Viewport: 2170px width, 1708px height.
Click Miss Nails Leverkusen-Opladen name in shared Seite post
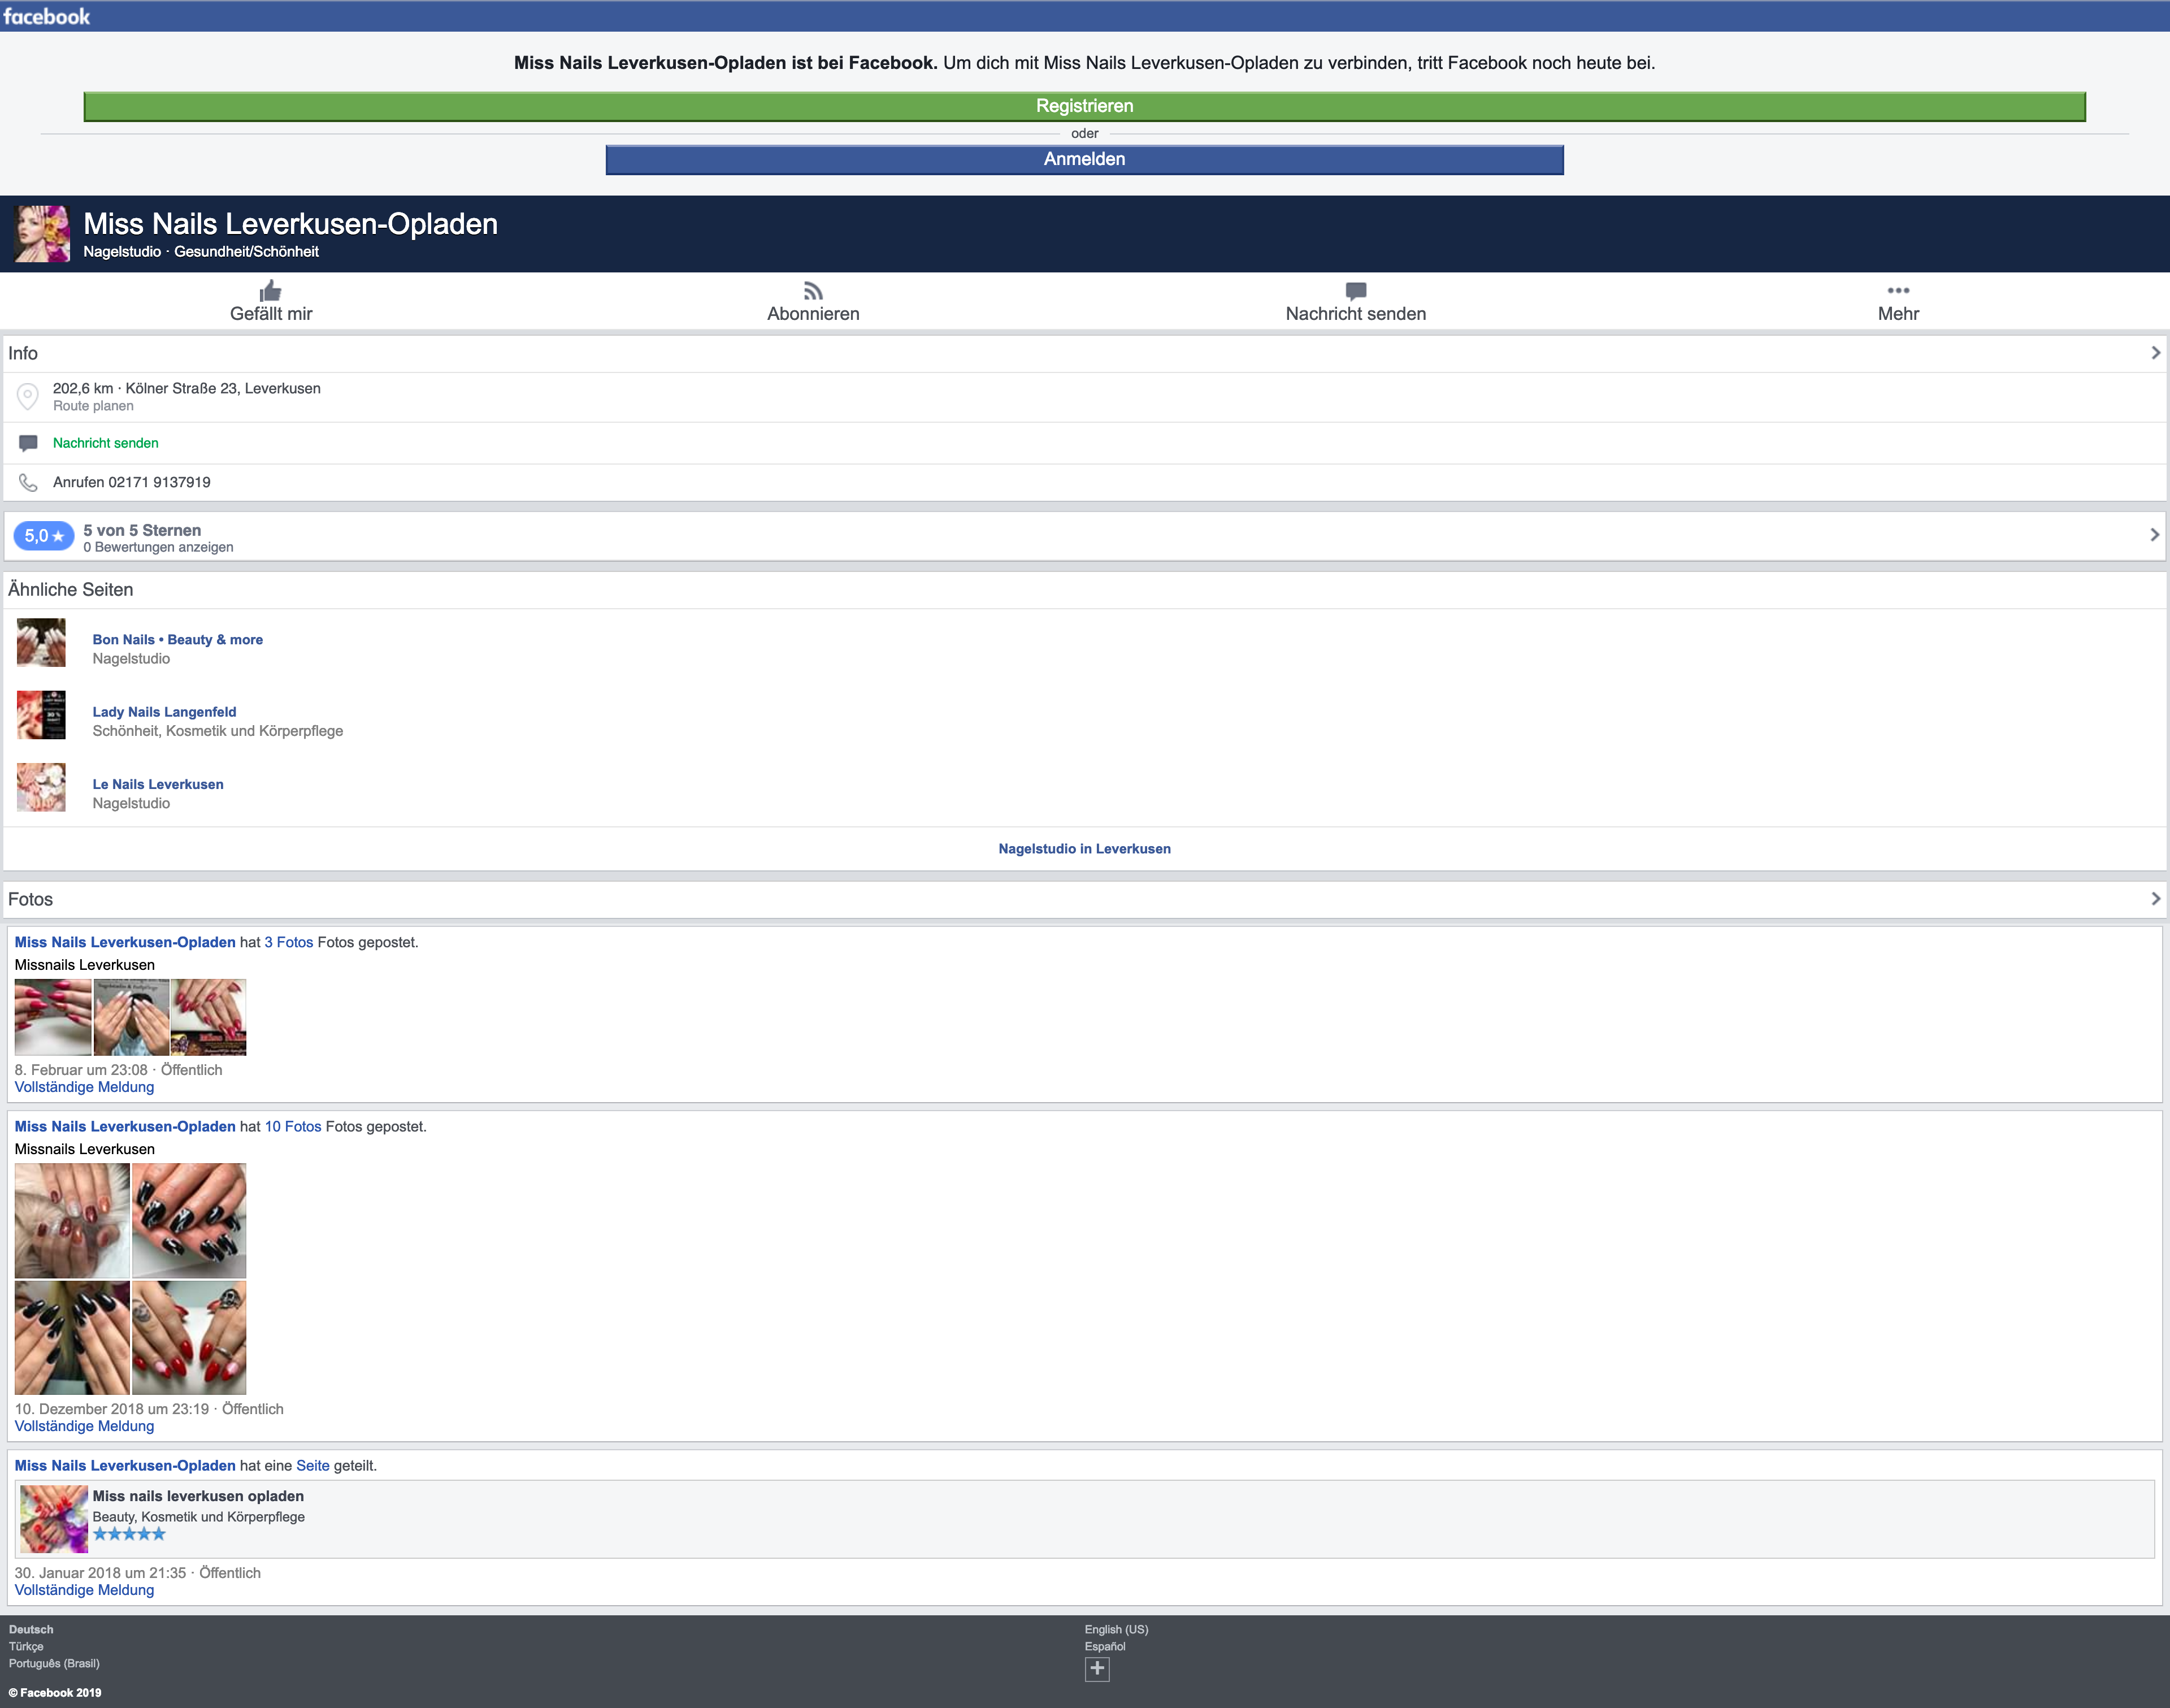click(125, 1465)
